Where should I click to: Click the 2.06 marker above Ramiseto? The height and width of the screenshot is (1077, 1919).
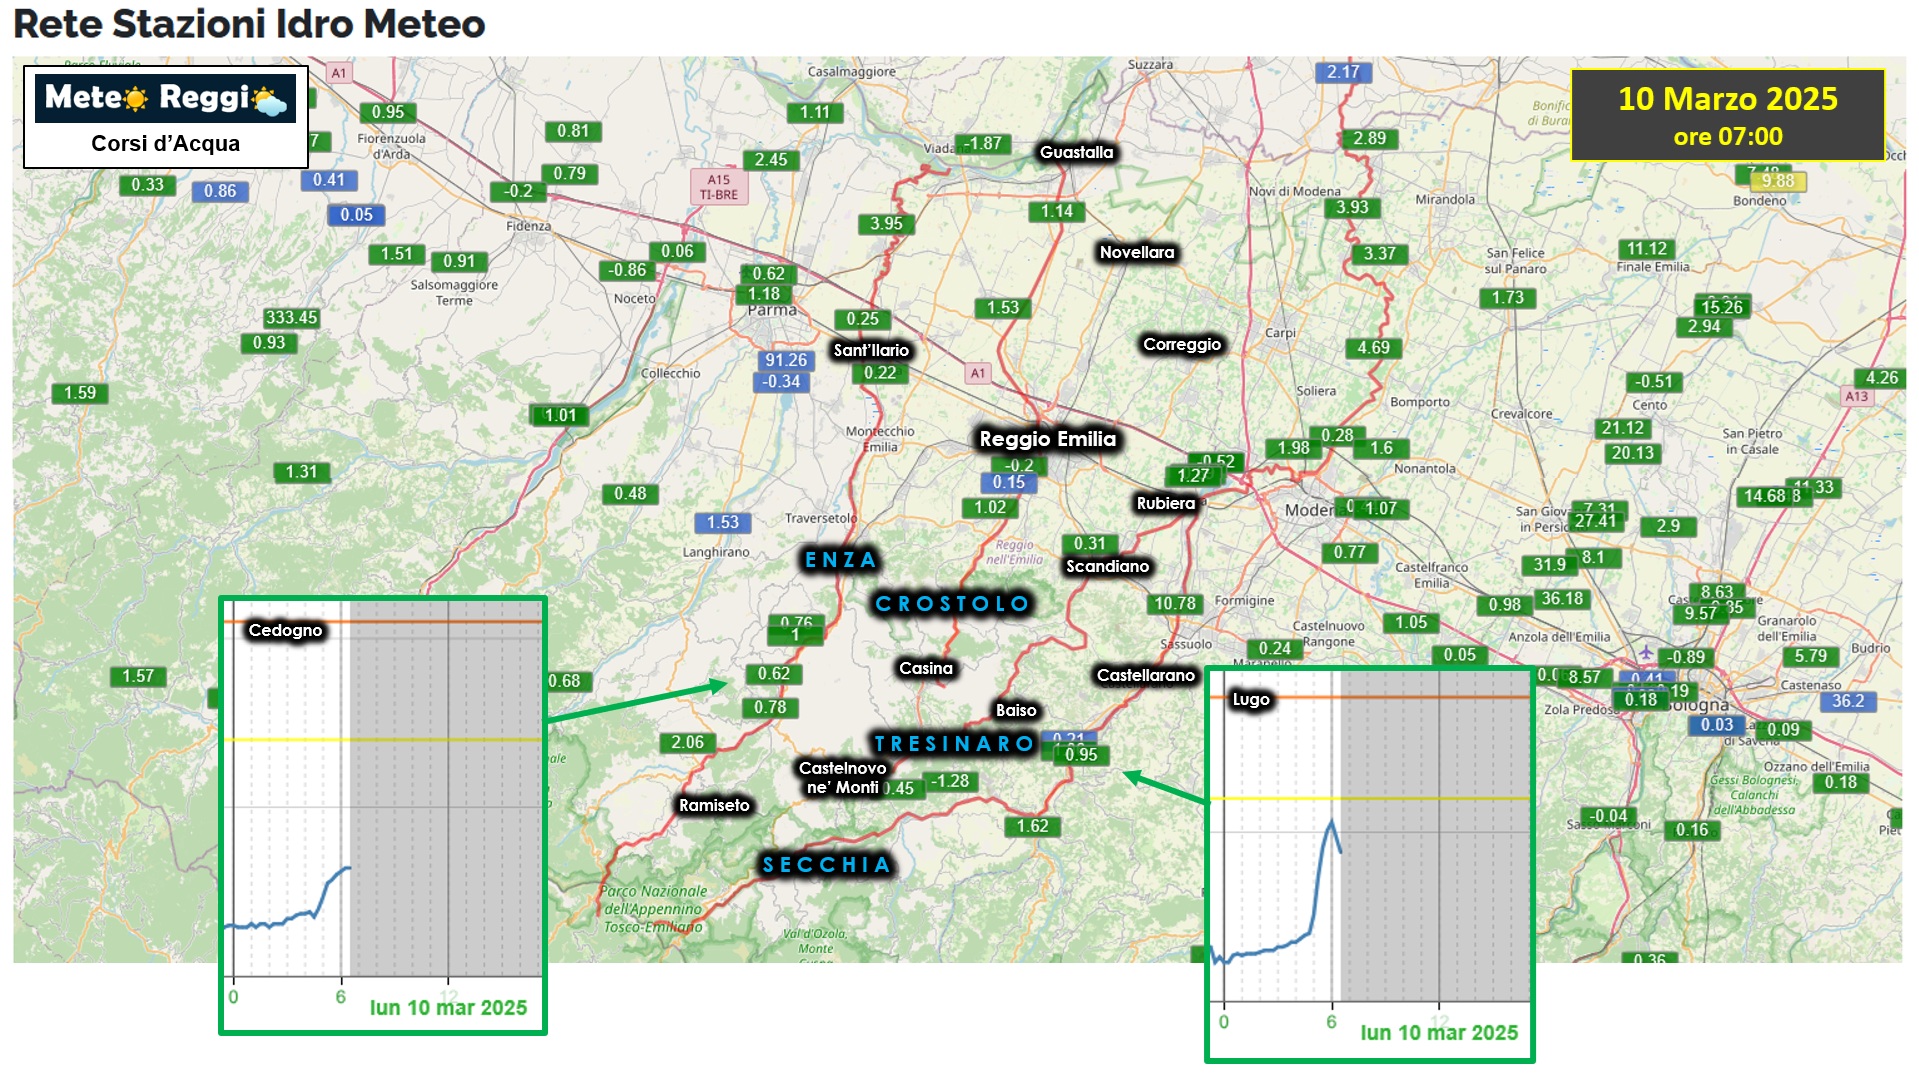687,742
